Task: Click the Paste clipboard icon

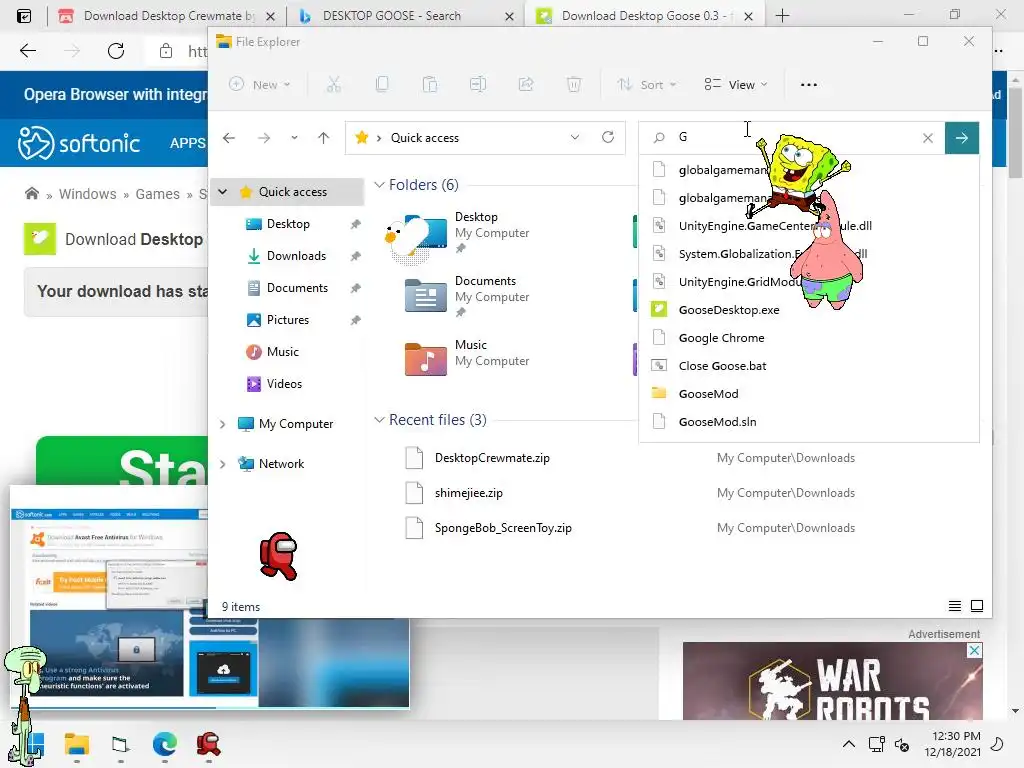Action: pyautogui.click(x=430, y=84)
